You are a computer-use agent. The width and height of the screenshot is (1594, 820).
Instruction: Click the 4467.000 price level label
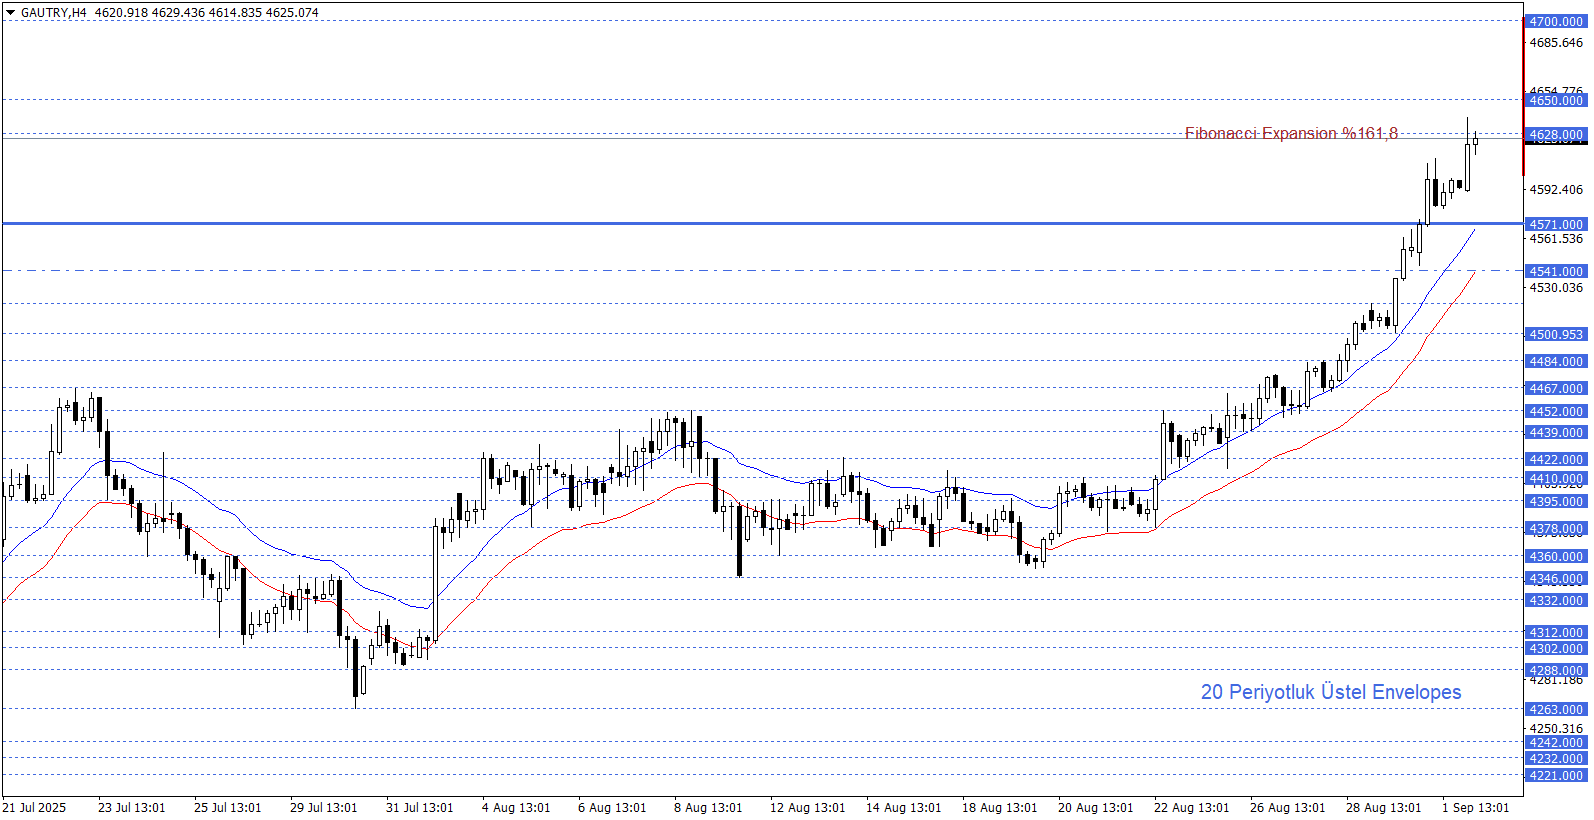point(1556,389)
